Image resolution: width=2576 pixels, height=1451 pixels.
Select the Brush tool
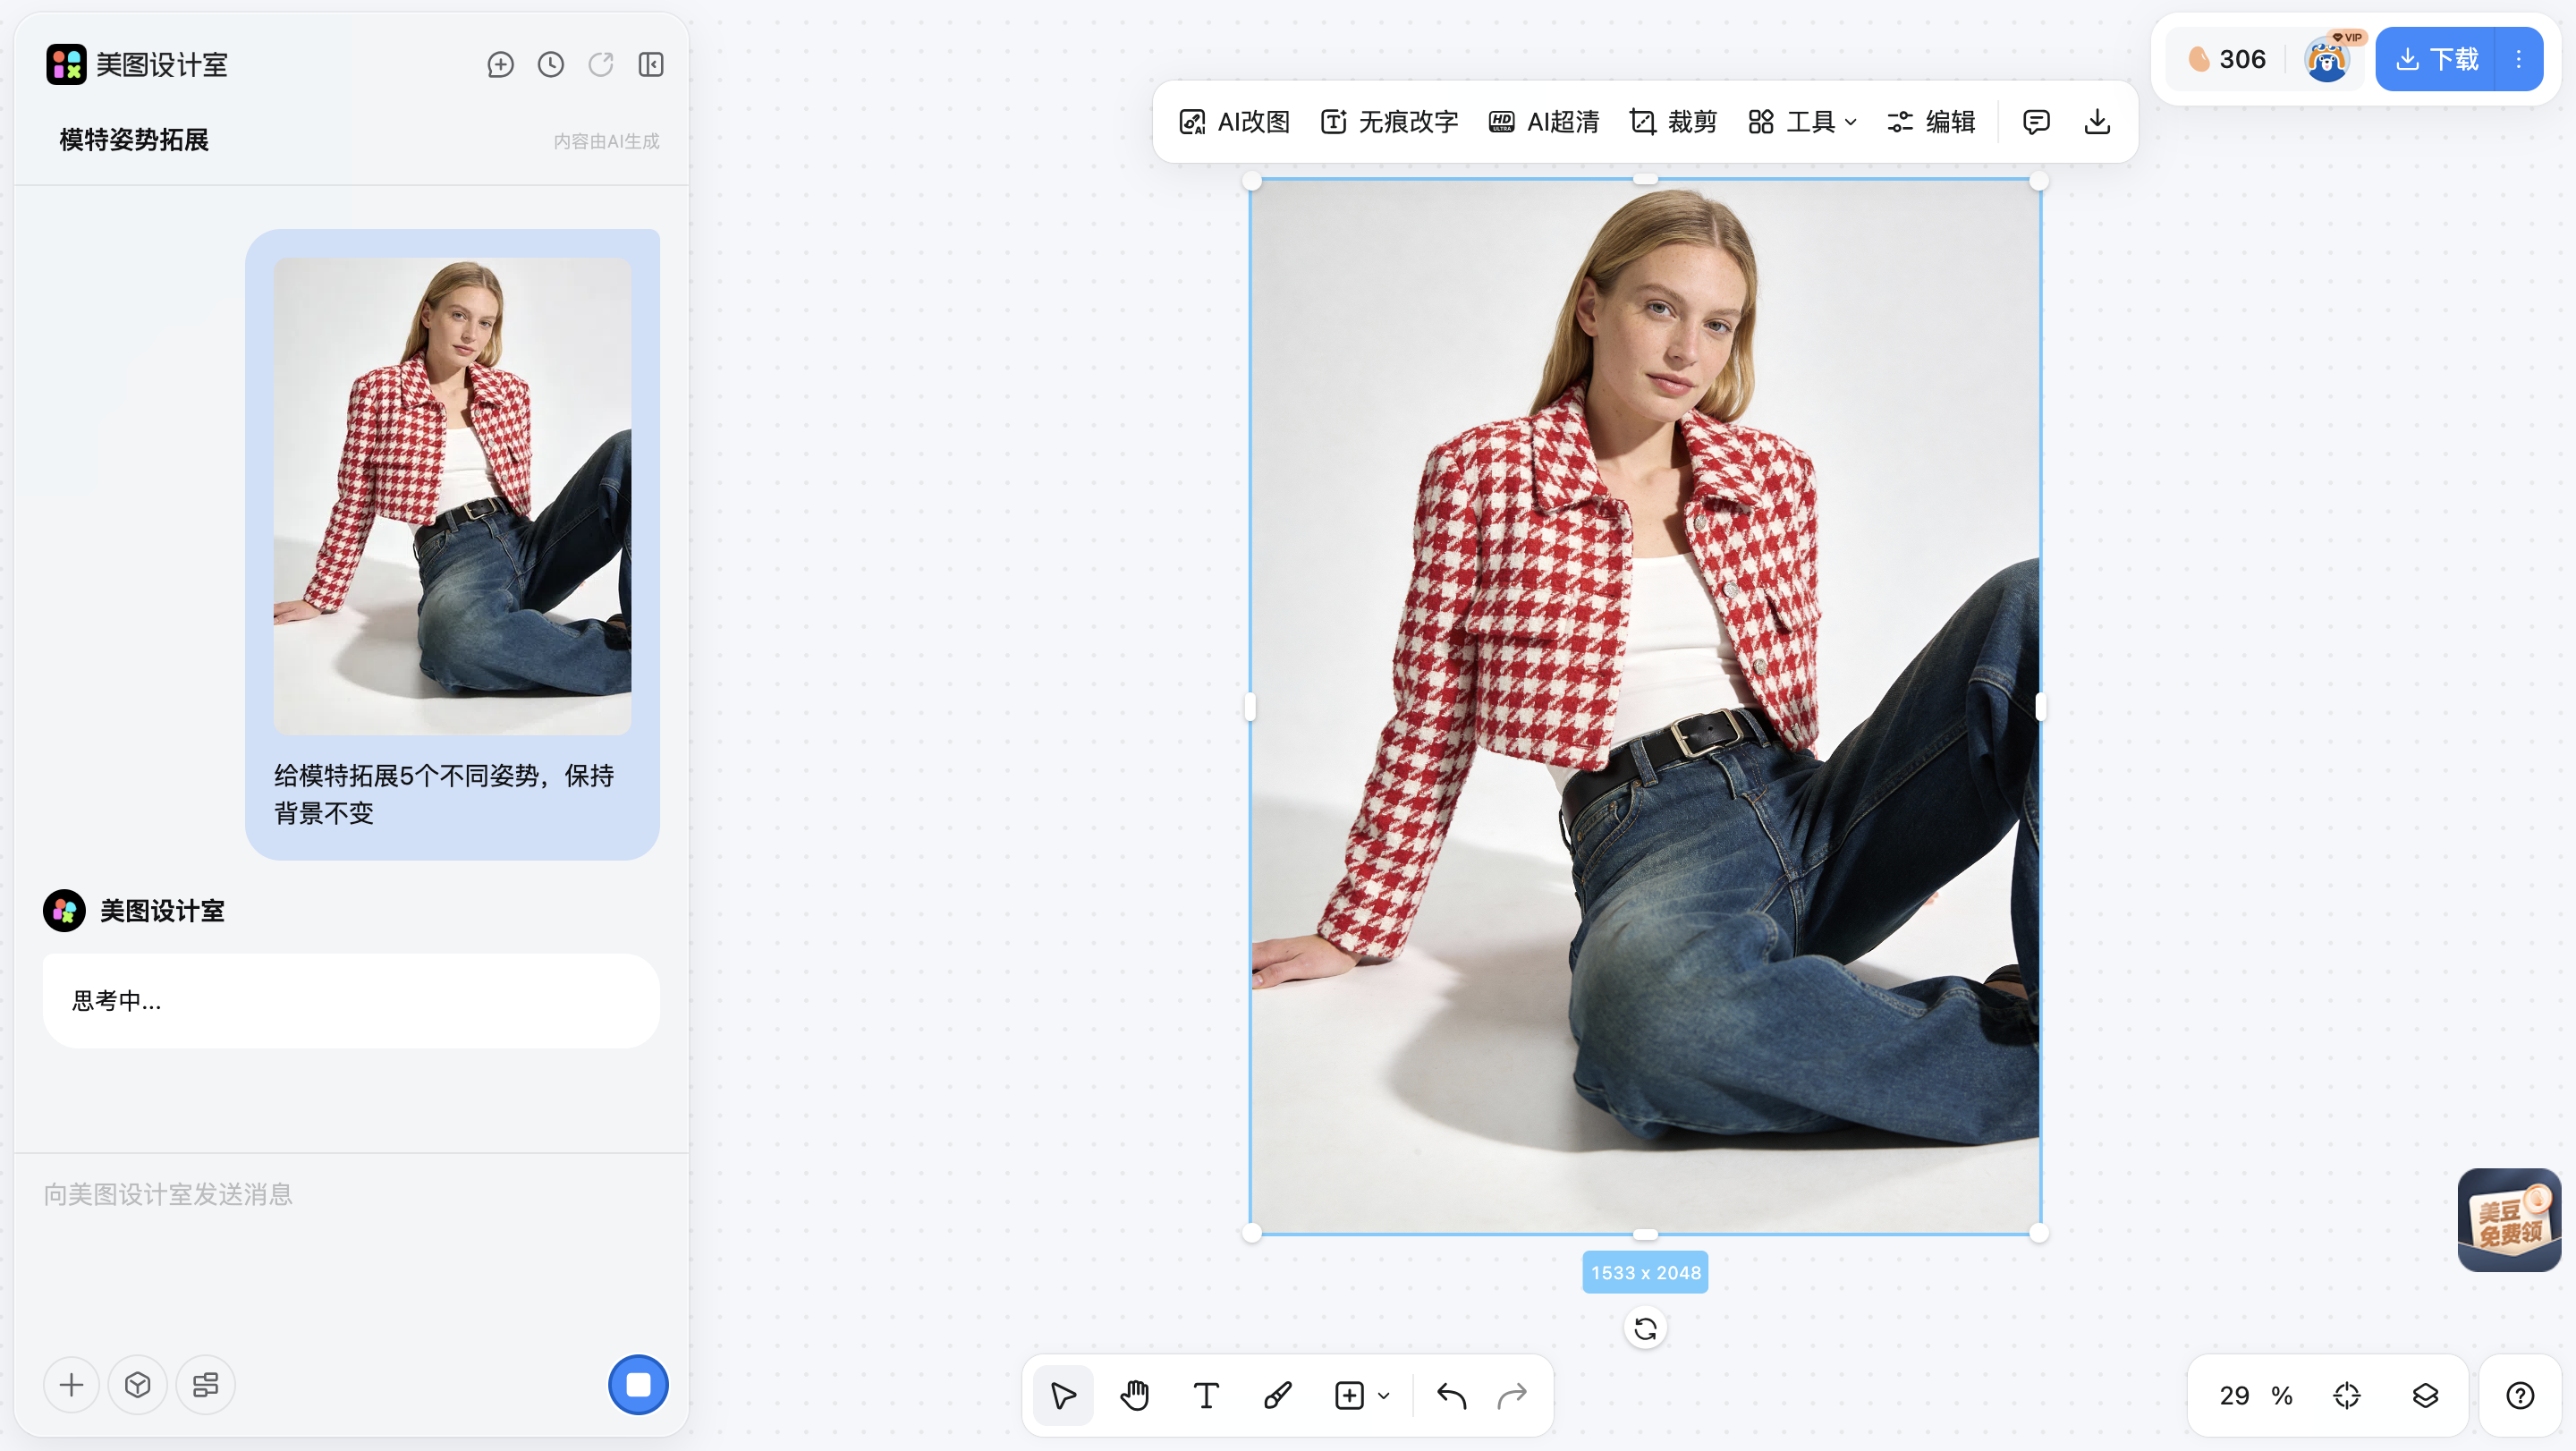click(x=1277, y=1395)
